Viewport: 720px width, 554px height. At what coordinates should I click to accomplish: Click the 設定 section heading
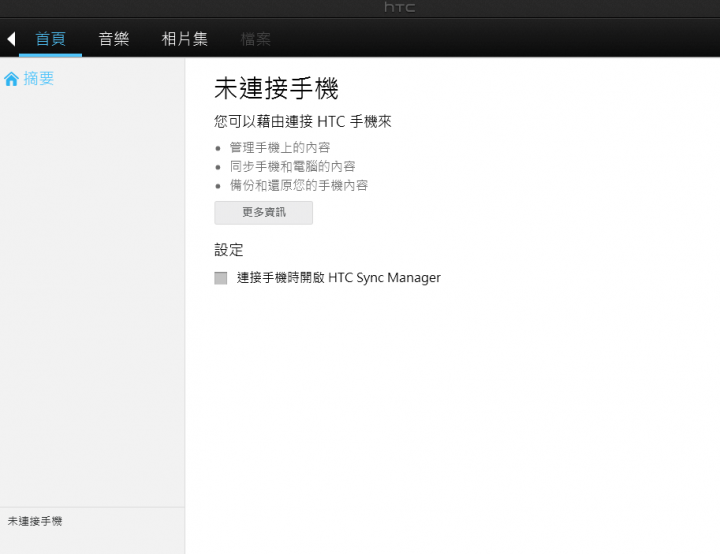(x=229, y=250)
